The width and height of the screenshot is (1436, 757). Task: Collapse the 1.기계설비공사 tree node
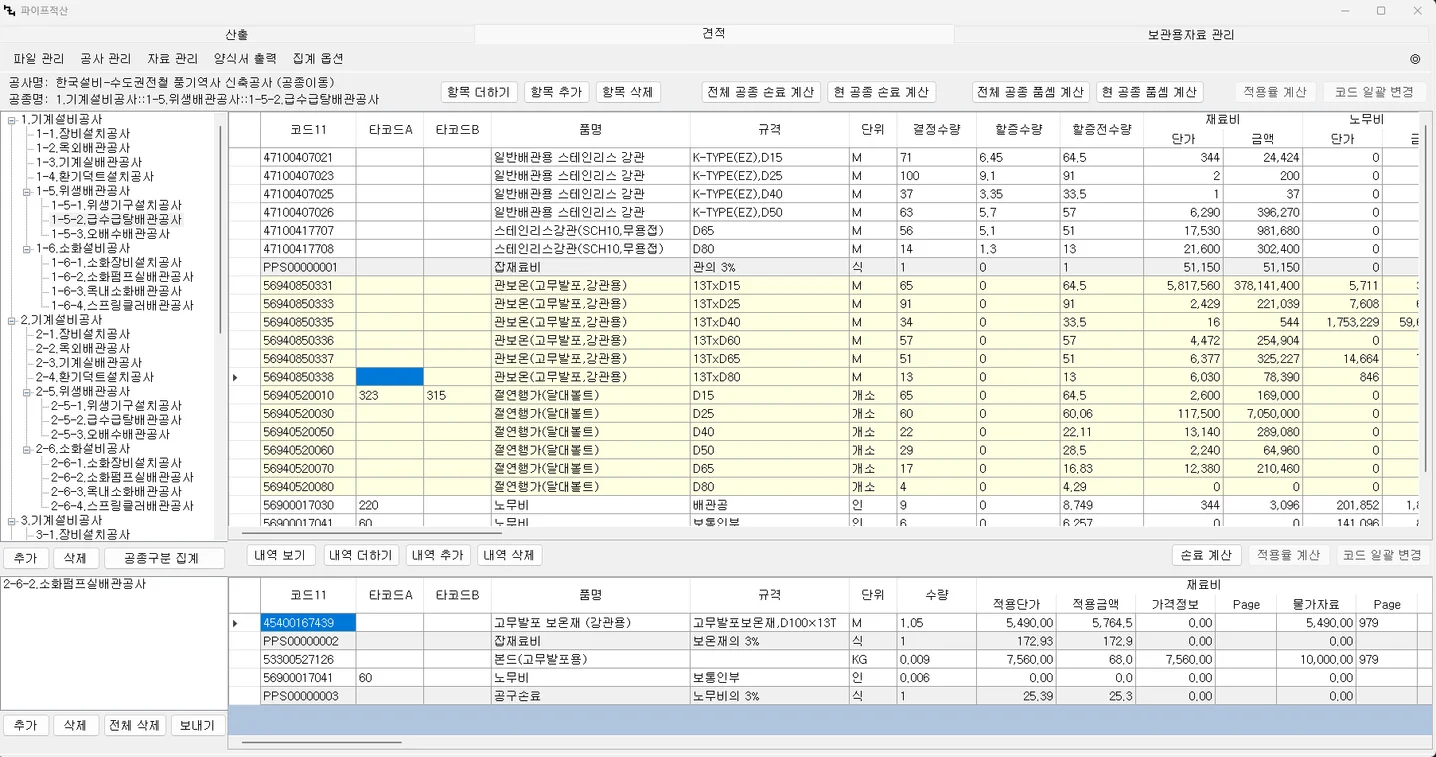click(x=11, y=119)
